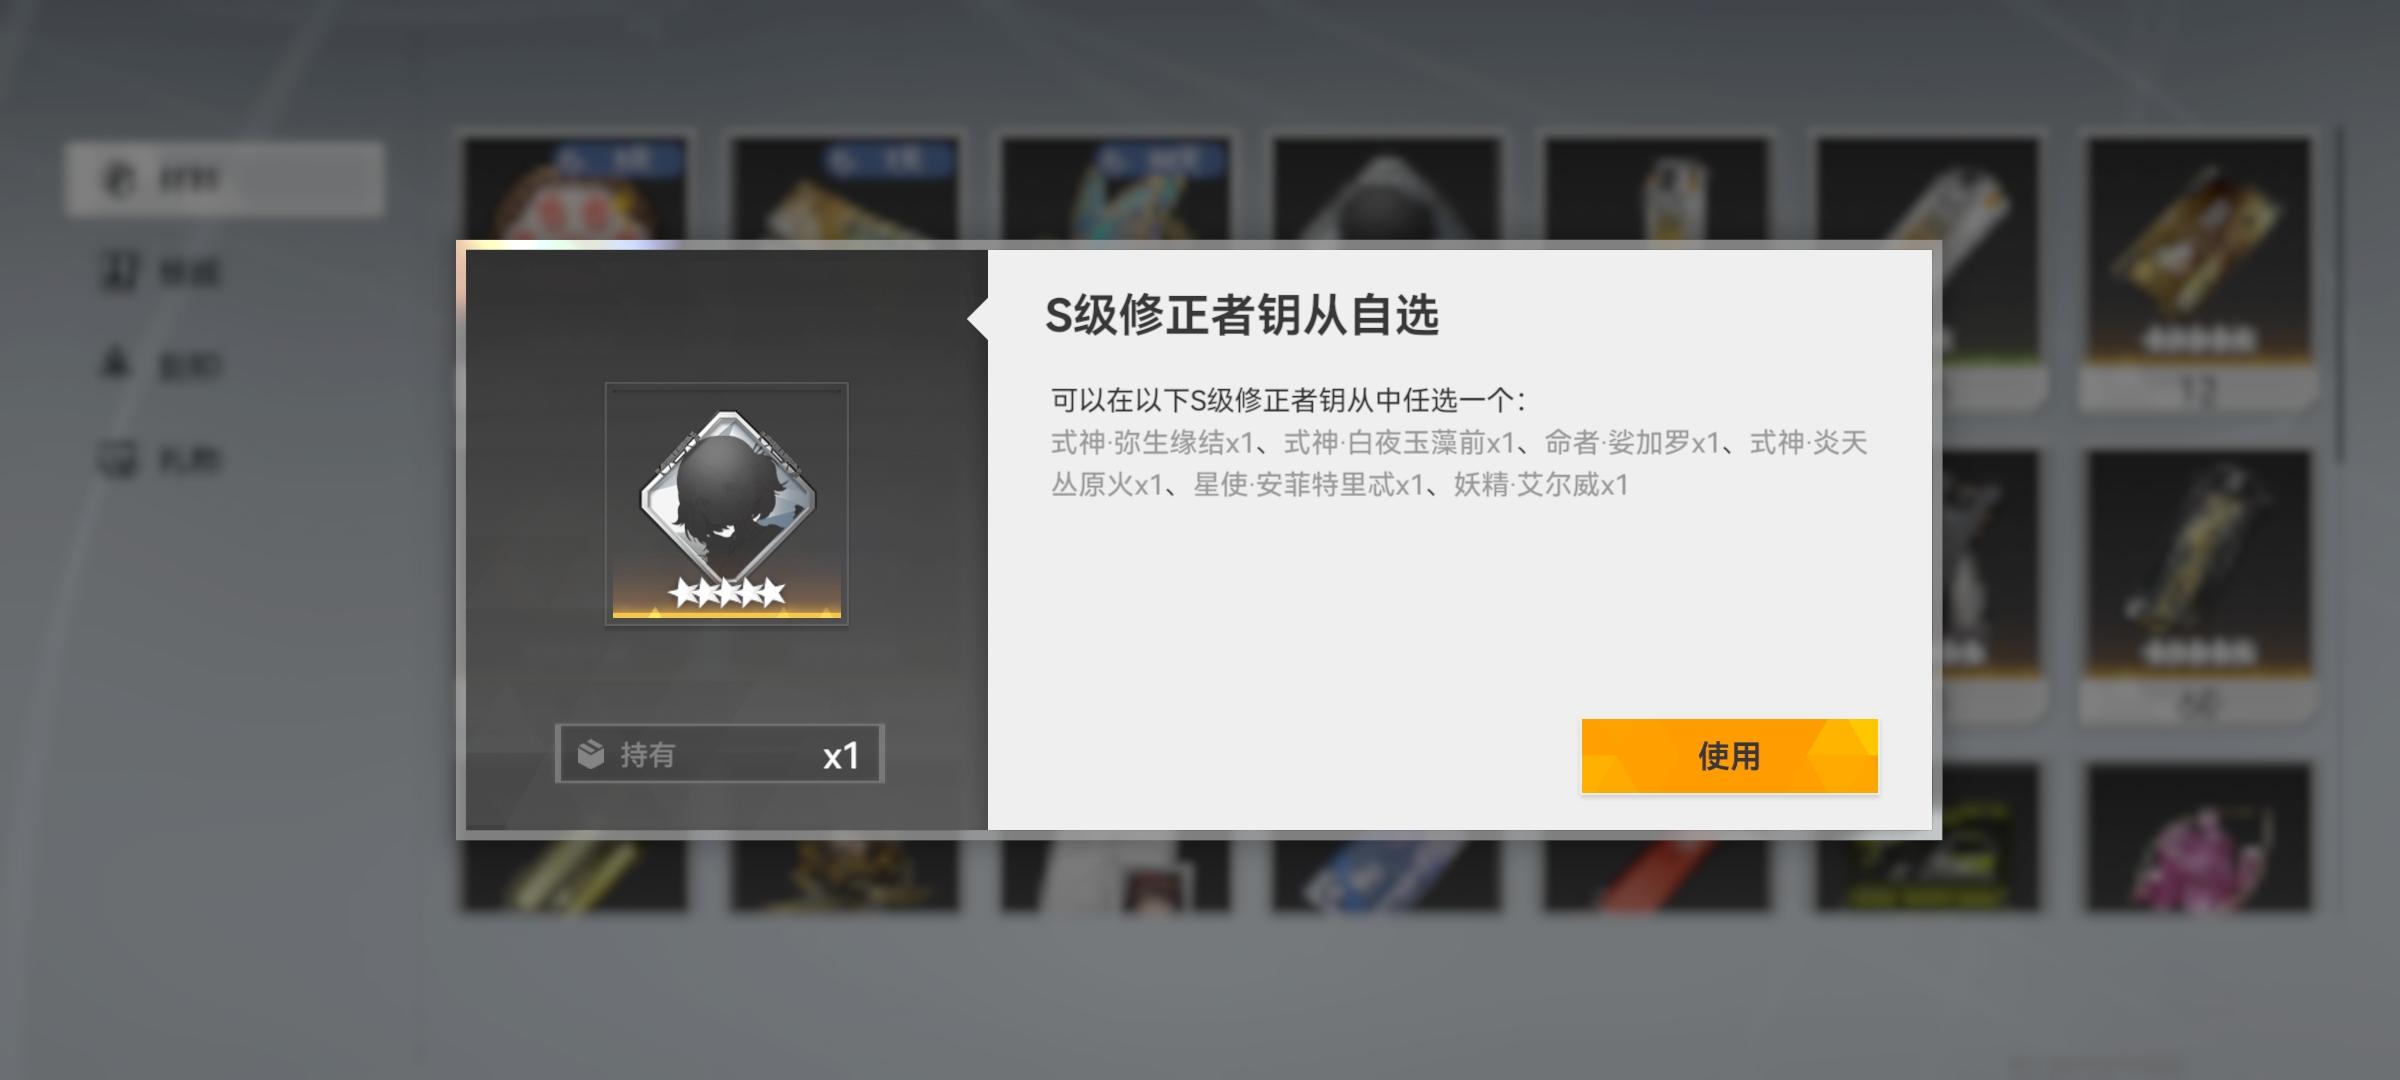Click the first inventory item in top row
This screenshot has width=2400, height=1080.
pyautogui.click(x=575, y=190)
